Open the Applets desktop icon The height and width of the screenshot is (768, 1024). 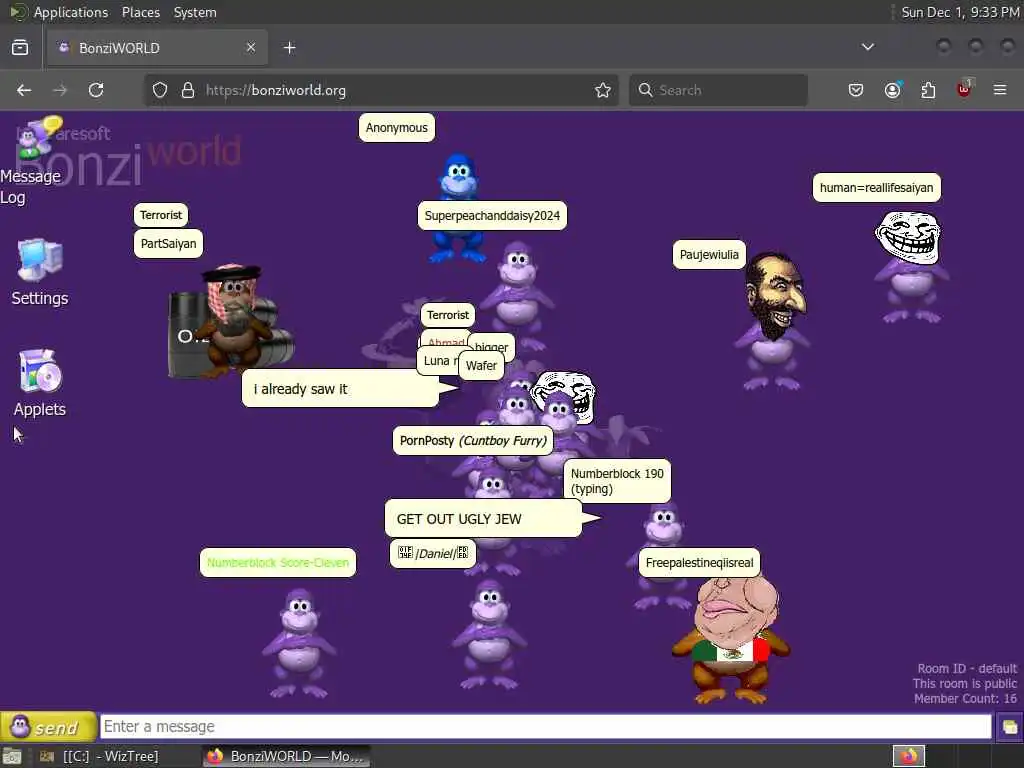coord(40,383)
